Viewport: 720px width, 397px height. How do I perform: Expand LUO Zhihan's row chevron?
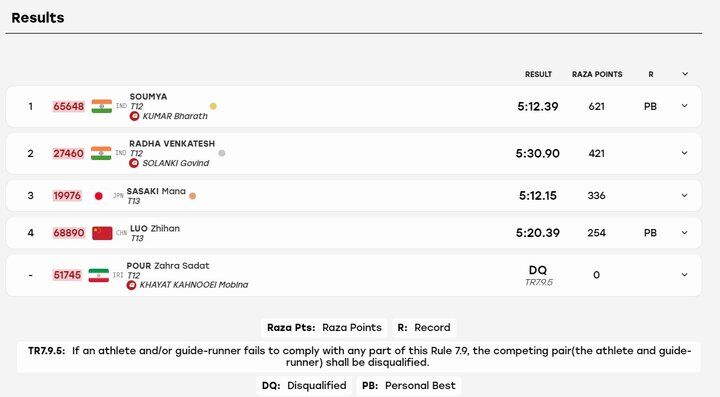tap(684, 233)
